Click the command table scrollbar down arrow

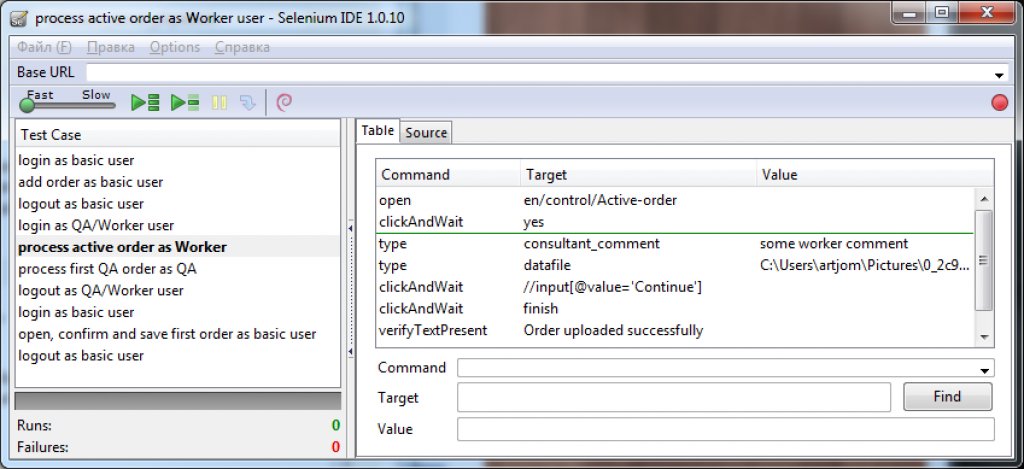tap(984, 338)
